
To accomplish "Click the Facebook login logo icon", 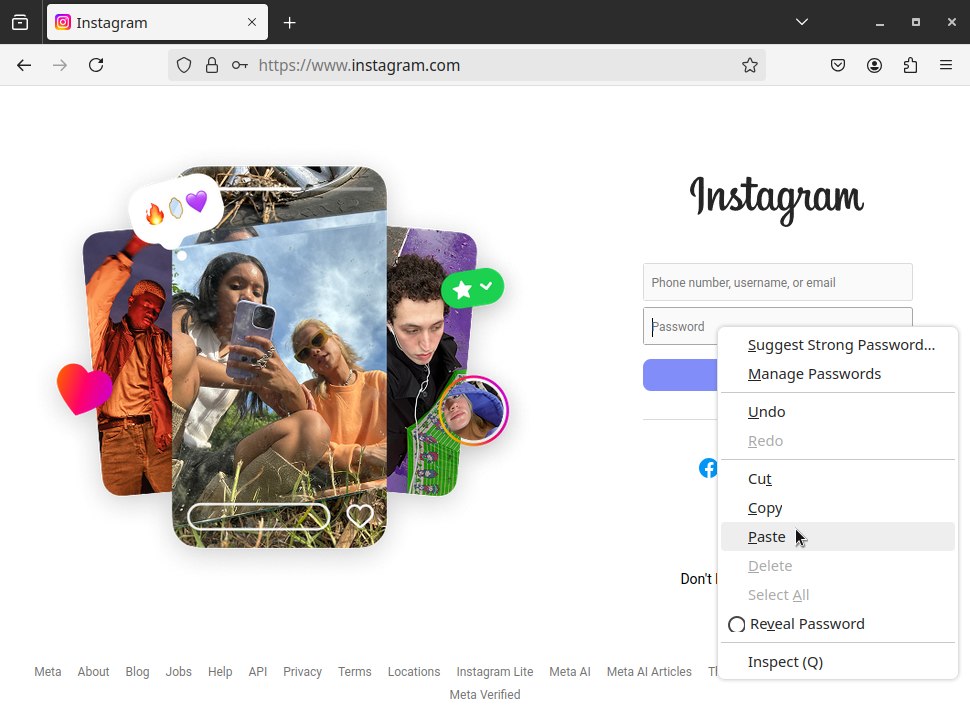I will click(708, 468).
